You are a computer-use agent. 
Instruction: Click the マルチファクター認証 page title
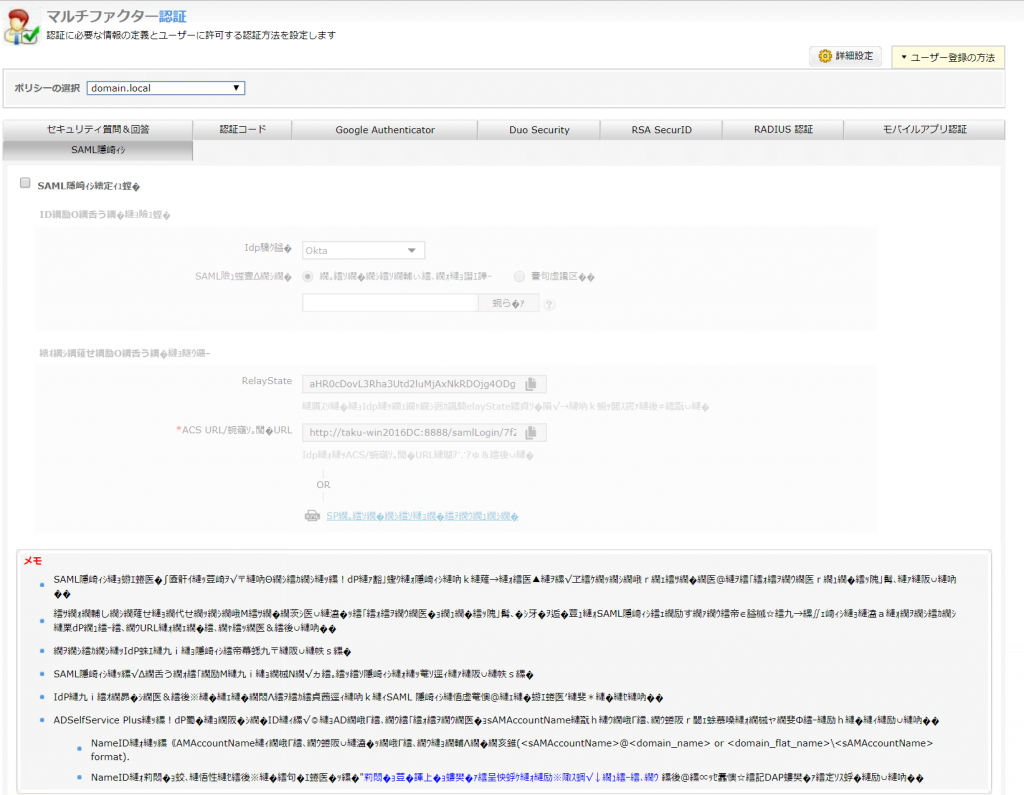coord(116,16)
